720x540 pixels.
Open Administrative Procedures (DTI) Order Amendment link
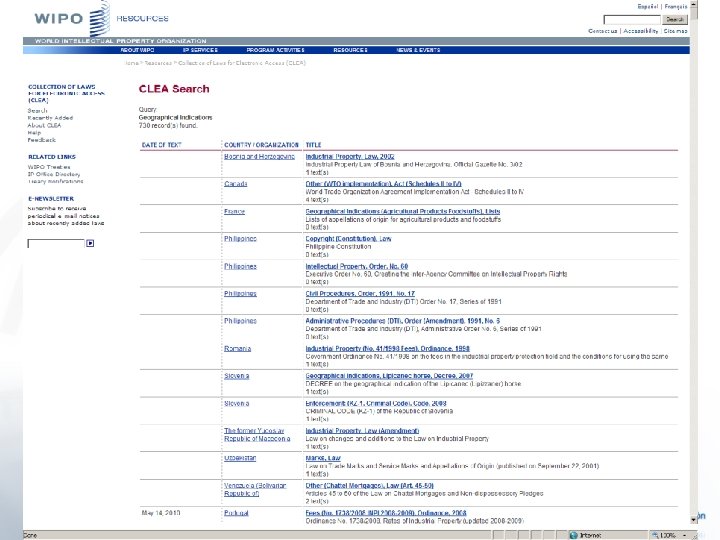coord(403,321)
